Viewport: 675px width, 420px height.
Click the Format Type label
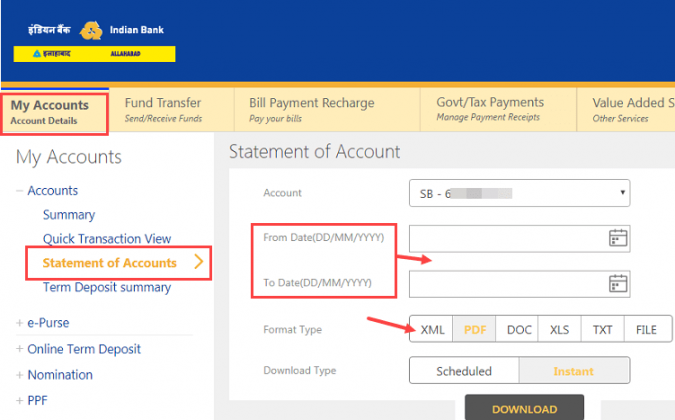[x=292, y=330]
